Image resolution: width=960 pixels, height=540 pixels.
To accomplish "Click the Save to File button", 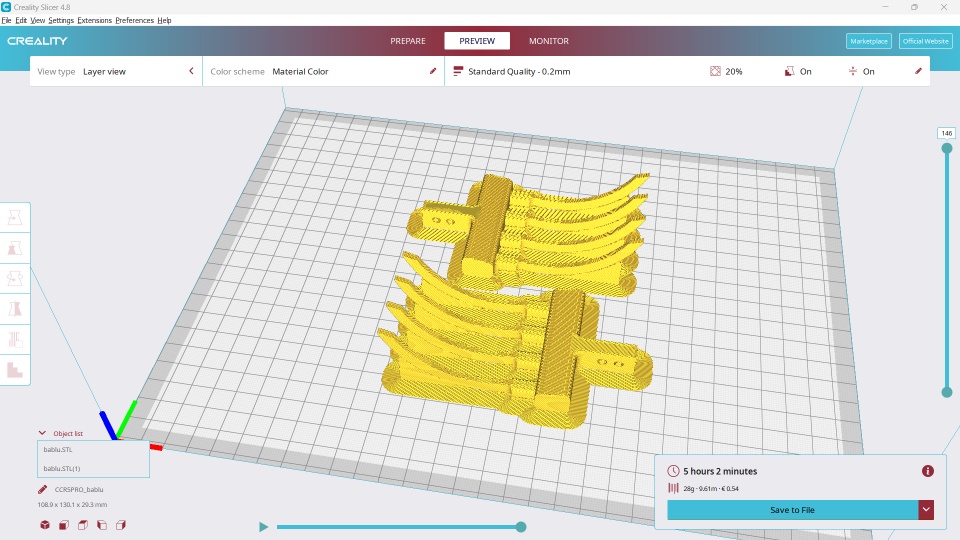I will click(792, 509).
